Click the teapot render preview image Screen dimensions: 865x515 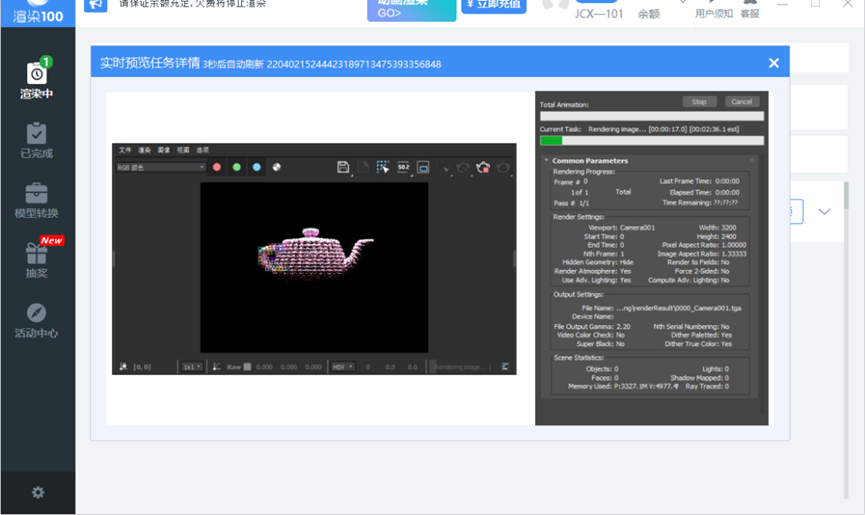click(x=314, y=267)
